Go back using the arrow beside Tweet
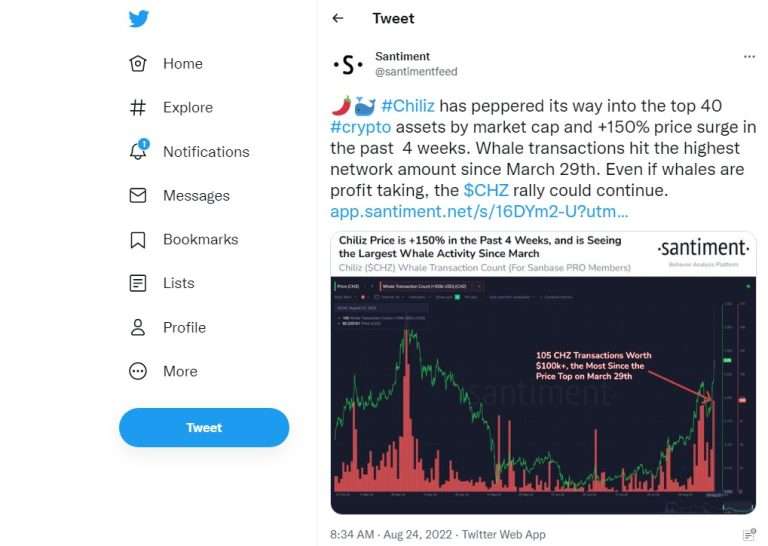Screen dimensions: 768x546 point(337,19)
